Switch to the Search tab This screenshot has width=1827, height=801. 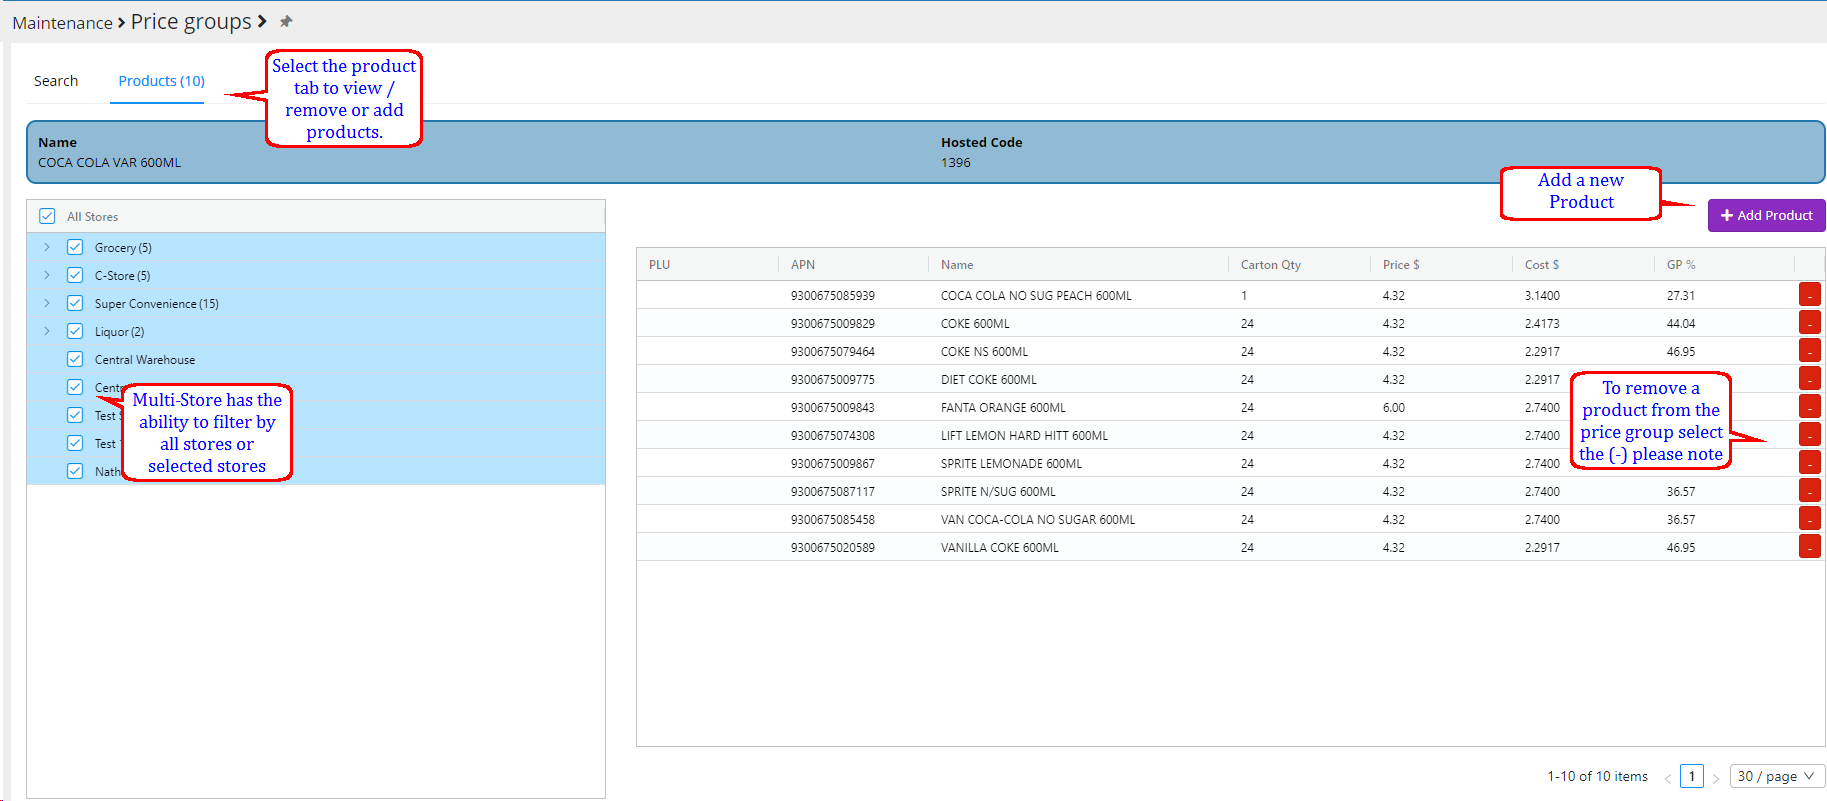[x=56, y=81]
